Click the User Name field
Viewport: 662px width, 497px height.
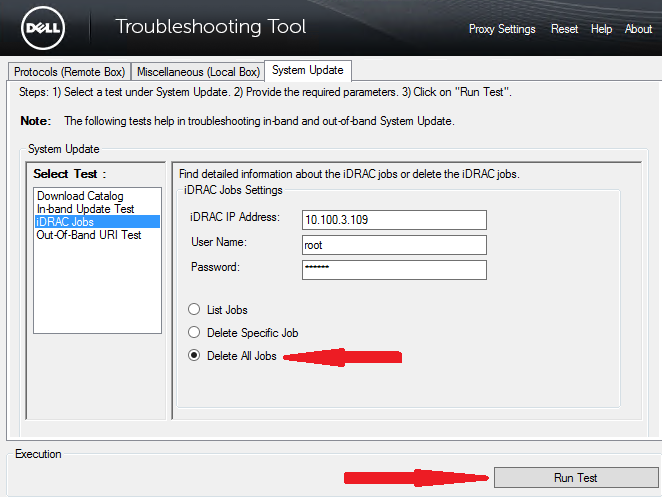coord(394,245)
